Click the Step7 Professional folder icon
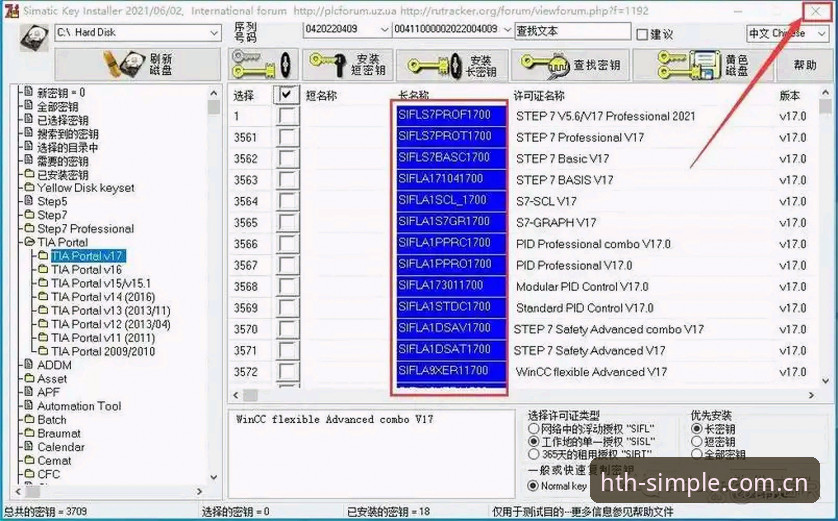Screen dimensions: 838x521 pos(29,229)
